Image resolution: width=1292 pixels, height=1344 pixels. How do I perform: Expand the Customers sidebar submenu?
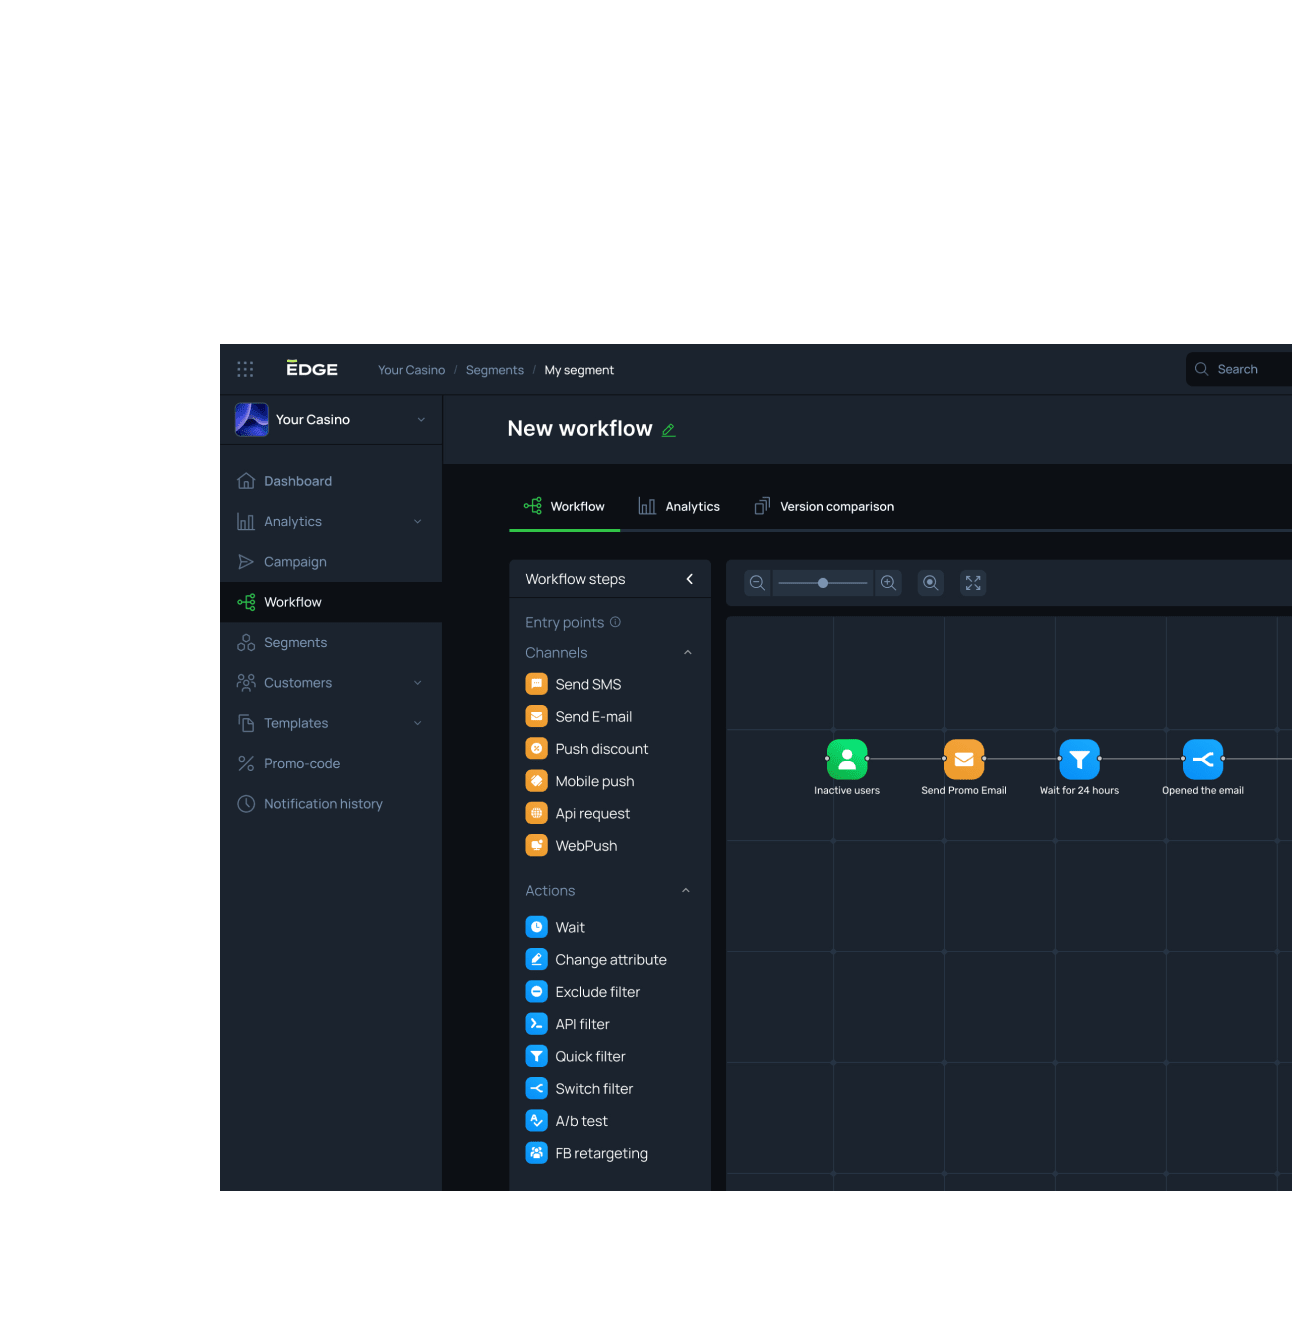click(418, 683)
